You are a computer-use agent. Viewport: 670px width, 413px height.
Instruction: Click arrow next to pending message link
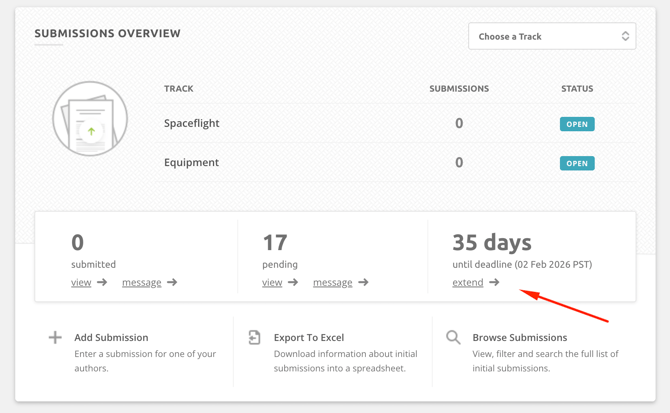(x=363, y=283)
